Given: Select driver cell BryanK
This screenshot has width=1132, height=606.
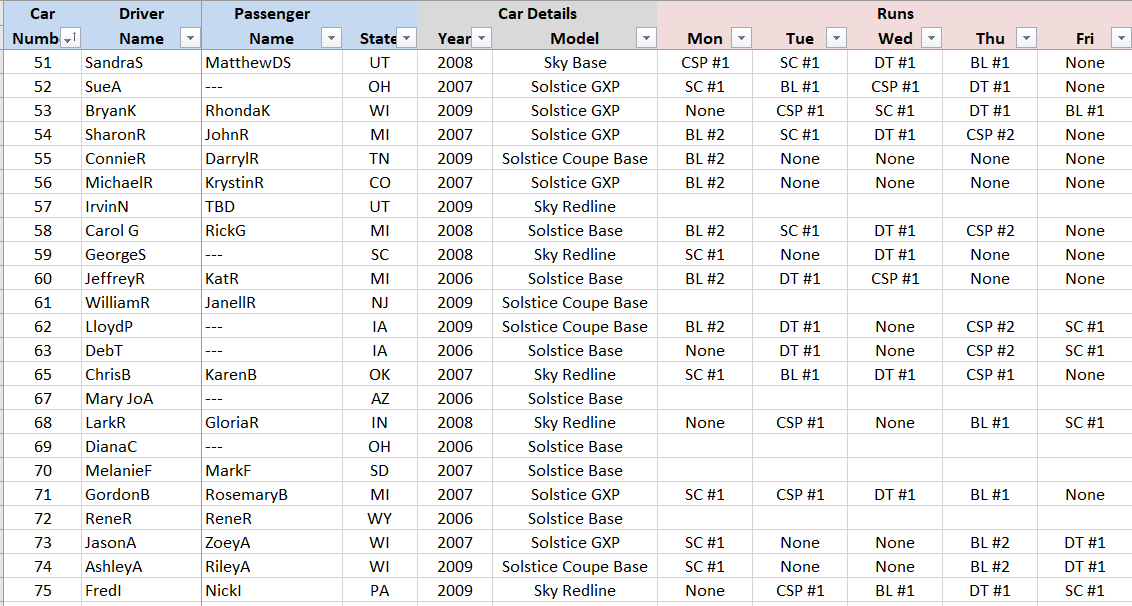Looking at the screenshot, I should [x=142, y=111].
